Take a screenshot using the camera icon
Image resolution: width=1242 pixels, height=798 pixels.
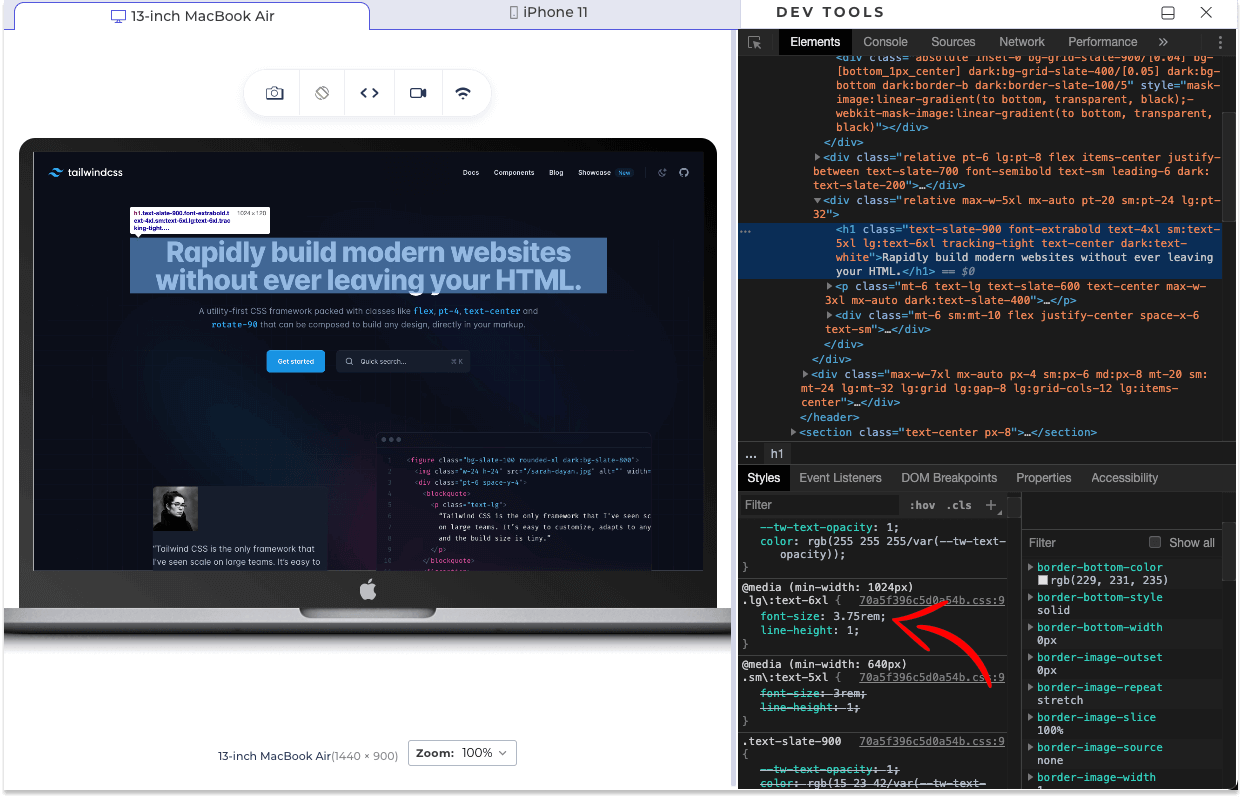[x=275, y=92]
